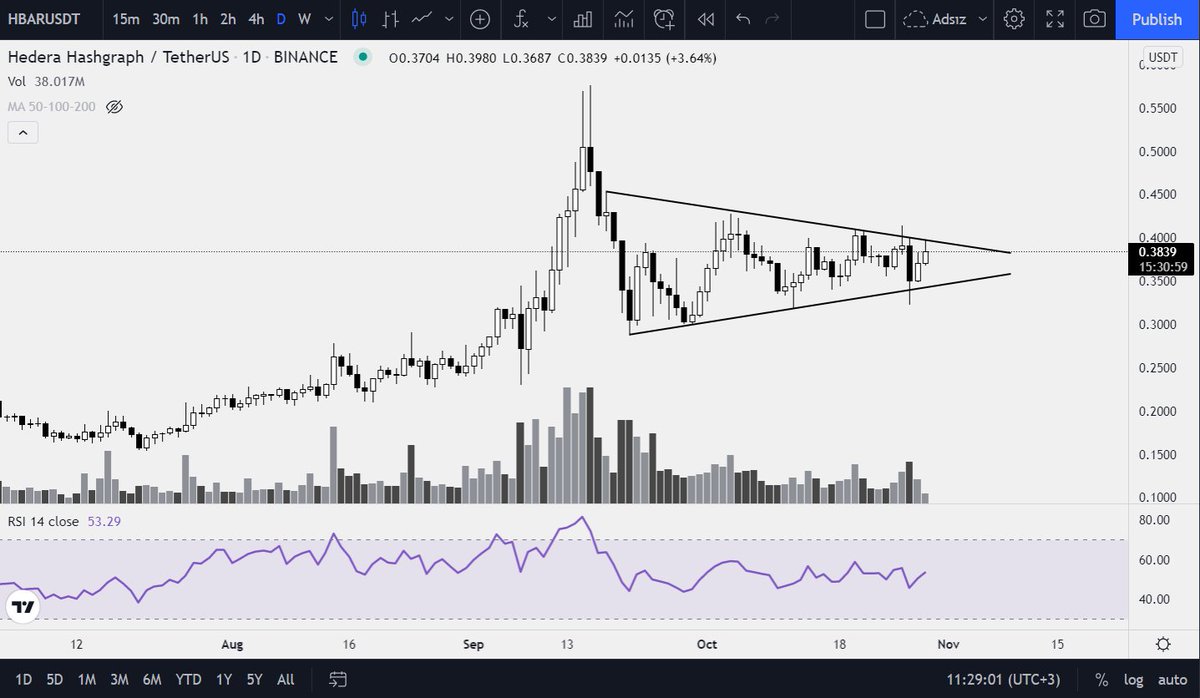Click the Vol 38.017M legend
This screenshot has width=1200, height=698.
[45, 84]
